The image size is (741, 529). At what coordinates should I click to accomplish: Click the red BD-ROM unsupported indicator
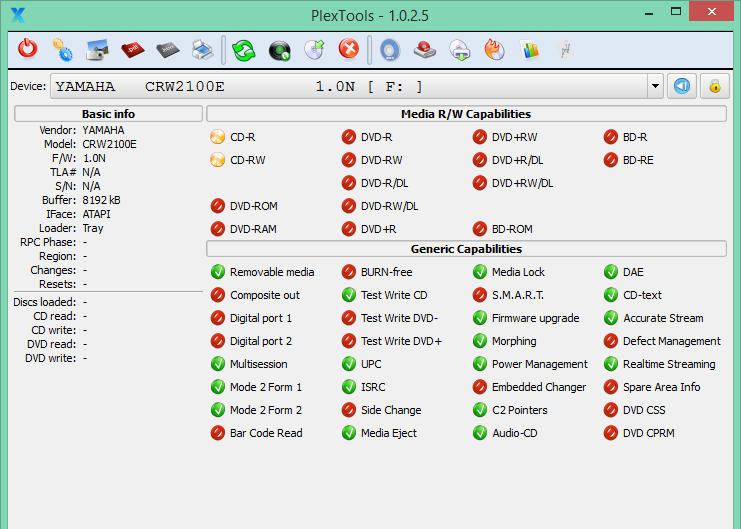pos(480,229)
